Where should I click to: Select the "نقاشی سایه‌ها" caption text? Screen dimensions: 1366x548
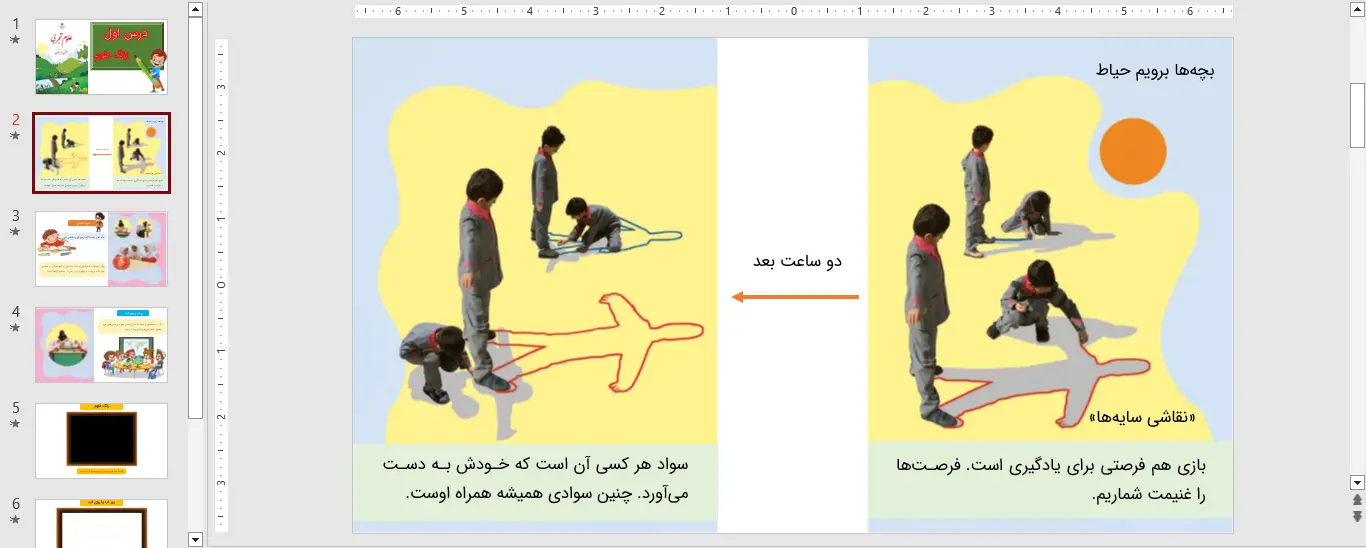pos(1142,418)
